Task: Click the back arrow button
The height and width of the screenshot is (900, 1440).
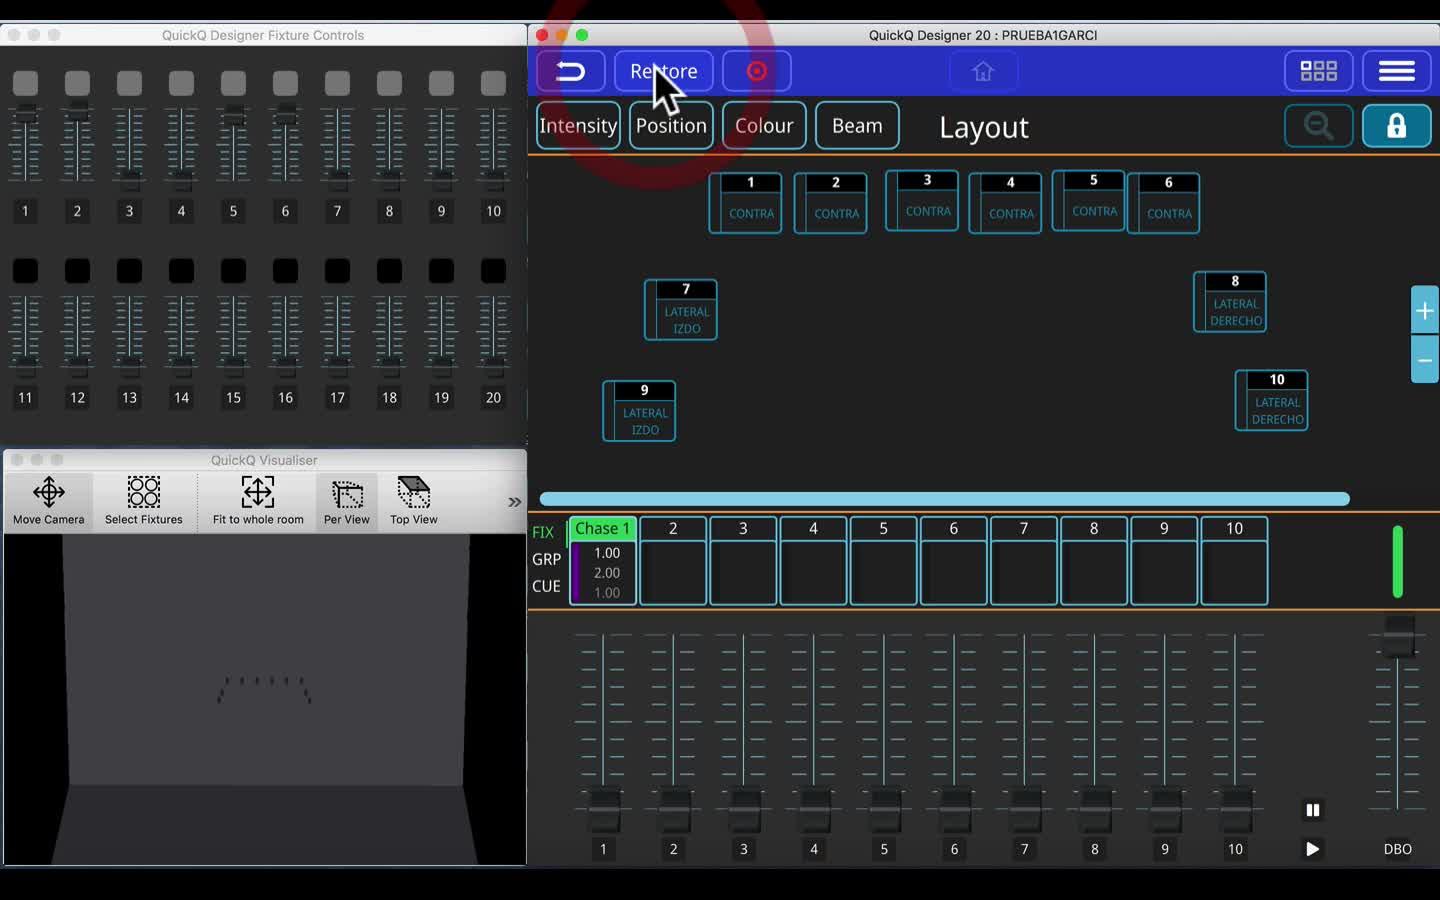Action: [571, 71]
